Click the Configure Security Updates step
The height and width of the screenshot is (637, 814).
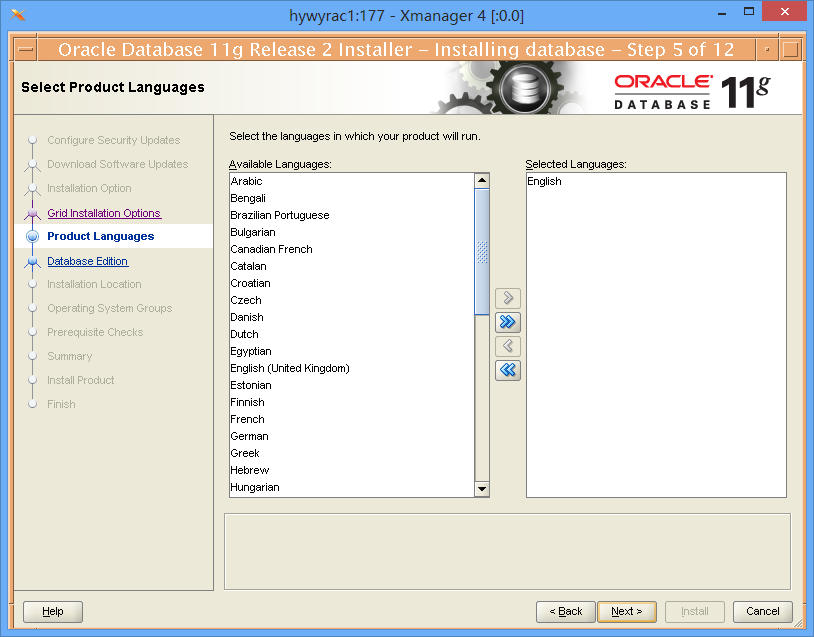pyautogui.click(x=114, y=140)
